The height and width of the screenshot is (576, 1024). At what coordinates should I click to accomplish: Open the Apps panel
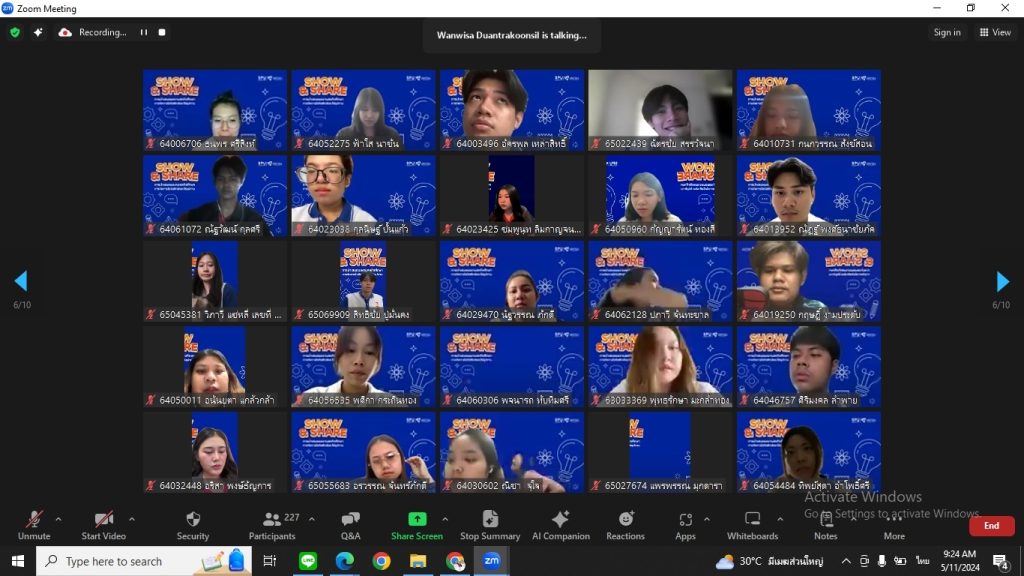685,526
